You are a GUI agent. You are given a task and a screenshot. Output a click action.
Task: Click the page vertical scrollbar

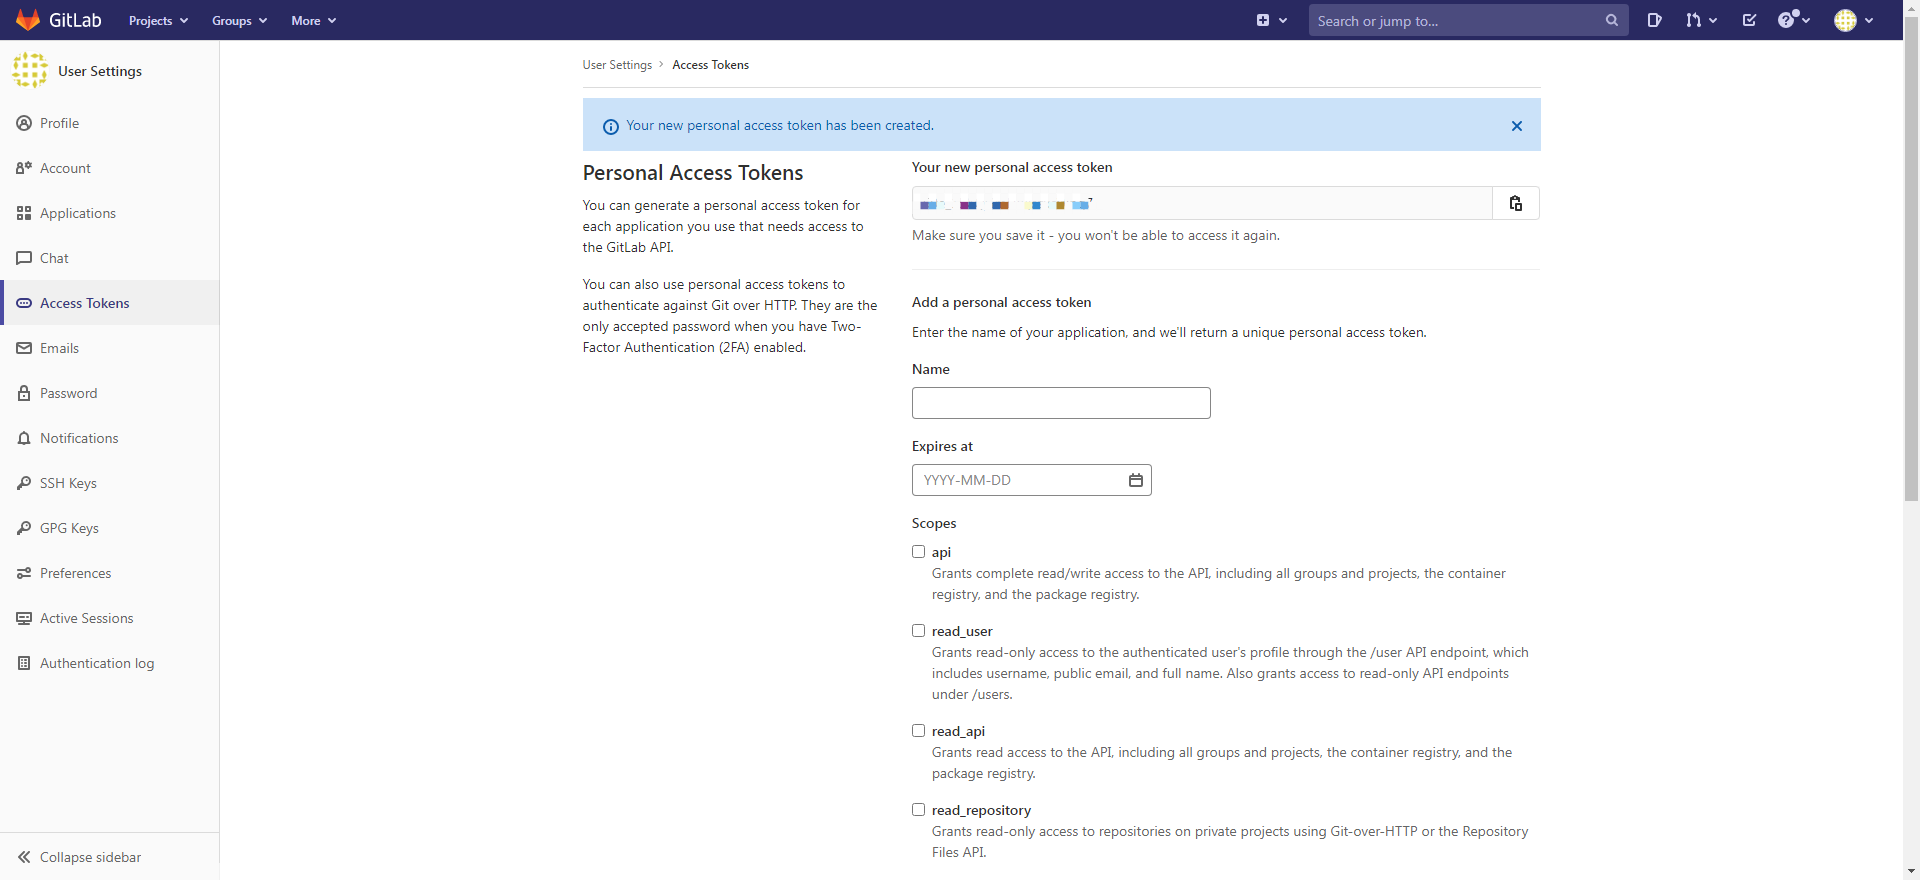coord(1911,300)
